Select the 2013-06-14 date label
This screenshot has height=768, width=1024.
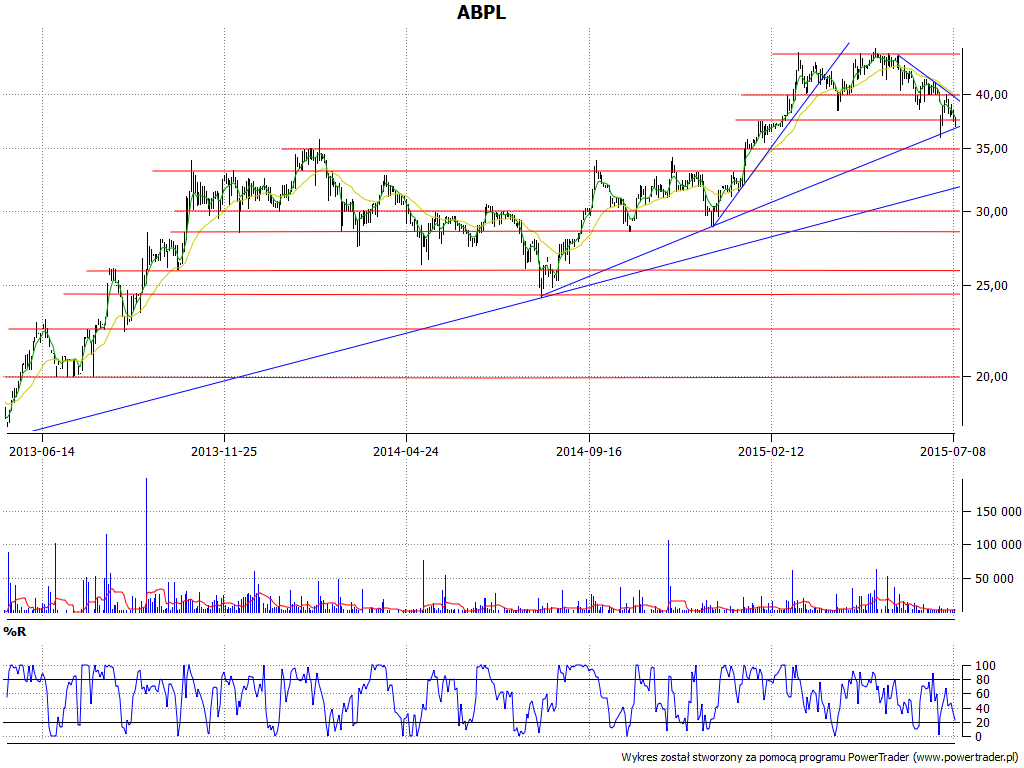point(42,452)
